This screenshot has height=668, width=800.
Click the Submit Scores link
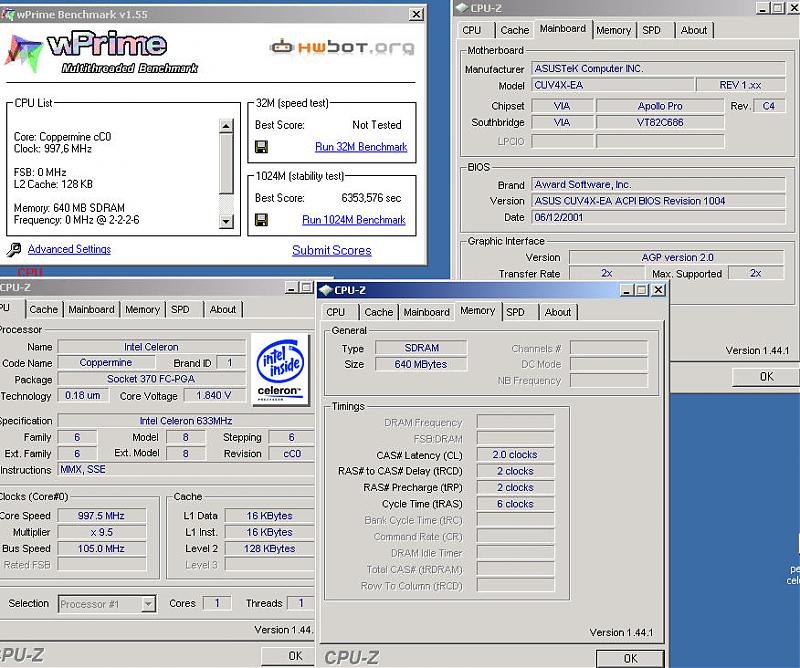pos(332,251)
